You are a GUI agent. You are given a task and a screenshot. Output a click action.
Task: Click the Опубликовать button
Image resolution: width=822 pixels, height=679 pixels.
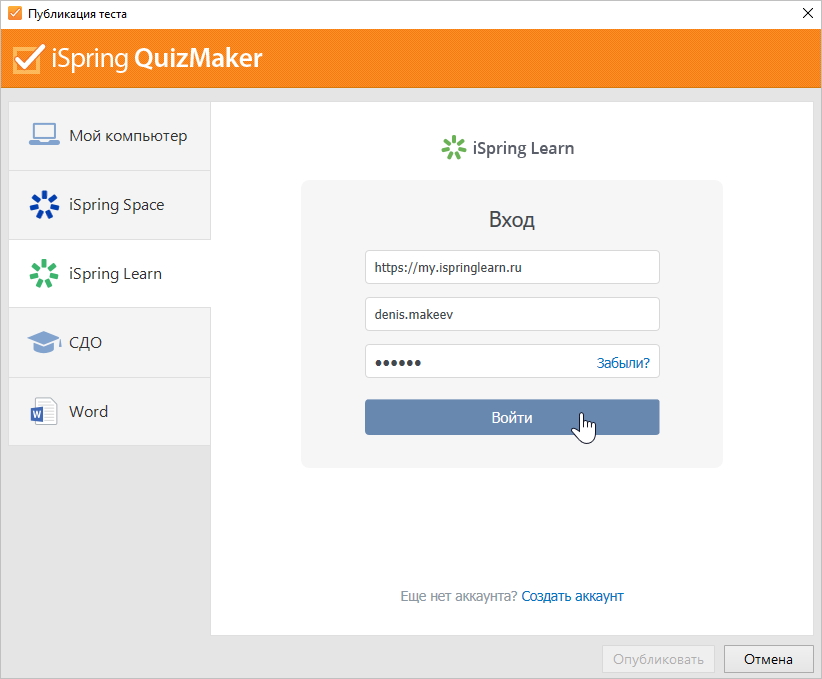658,659
